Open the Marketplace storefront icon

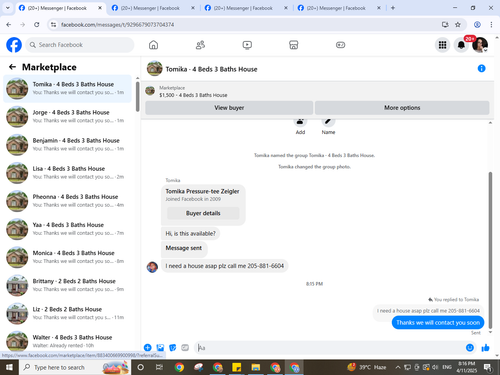(x=294, y=45)
